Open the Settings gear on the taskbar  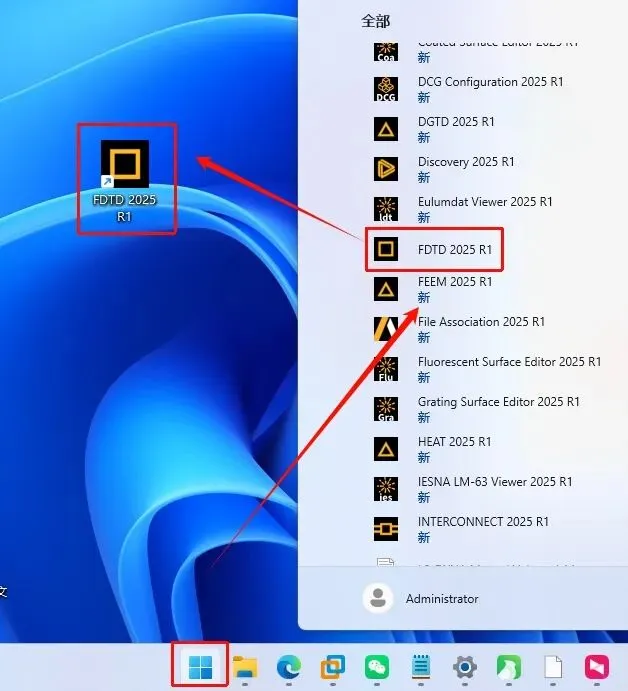click(465, 667)
